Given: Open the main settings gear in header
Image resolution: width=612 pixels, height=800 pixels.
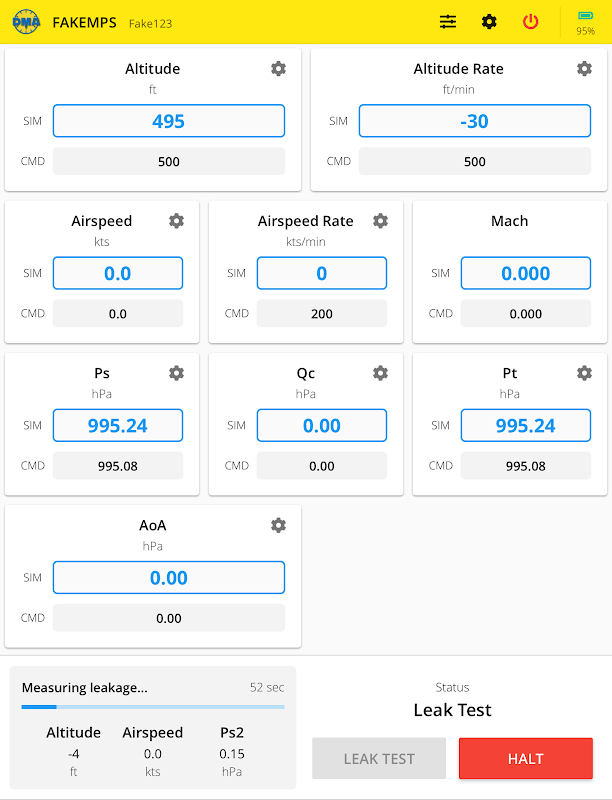Looking at the screenshot, I should 489,21.
